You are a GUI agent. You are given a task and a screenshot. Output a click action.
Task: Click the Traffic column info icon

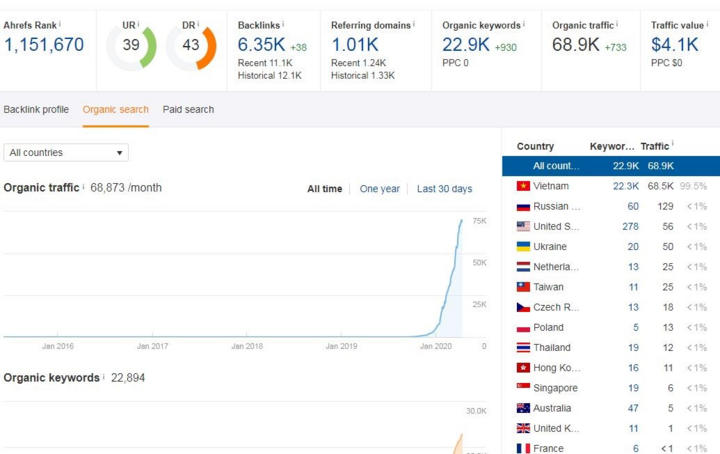673,144
